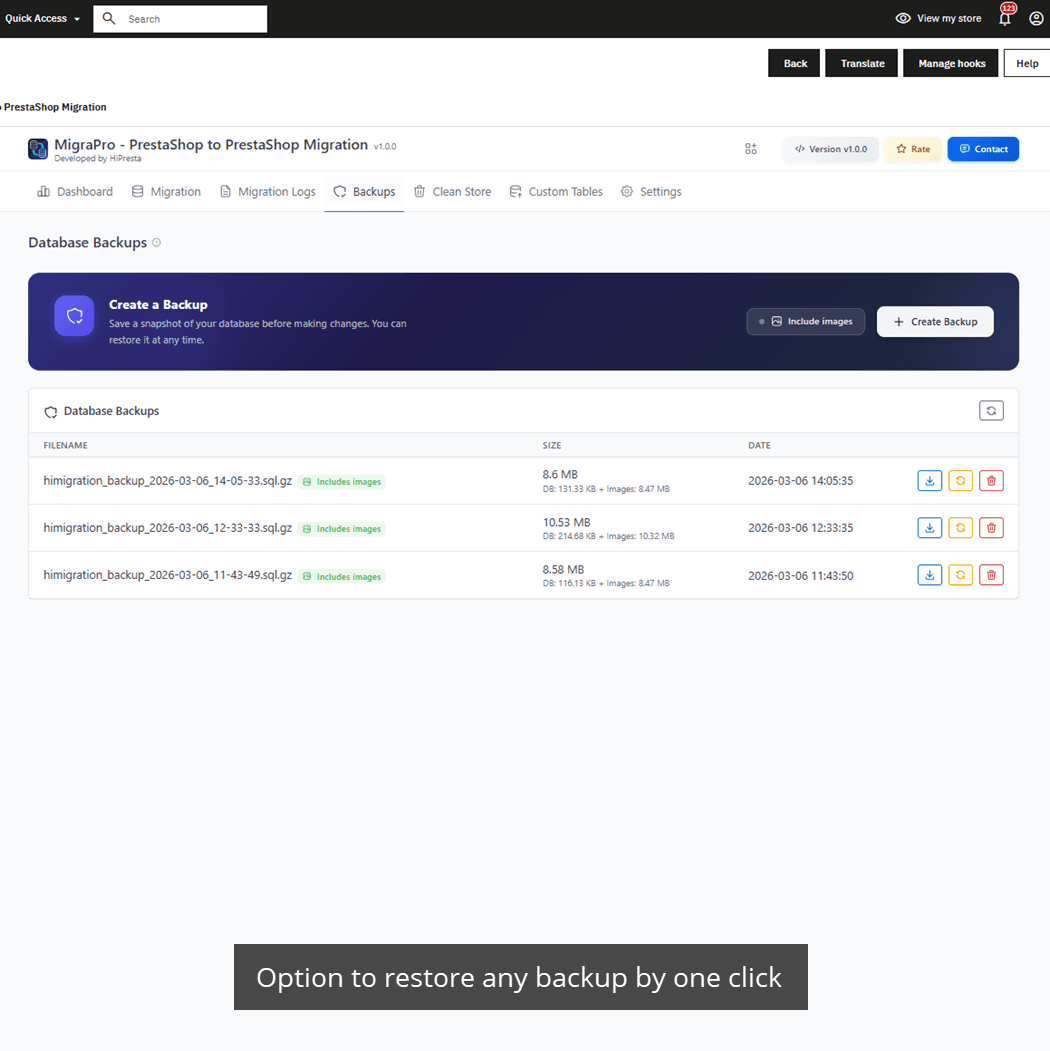Select the Backups tab
The image size is (1050, 1051).
[x=365, y=192]
